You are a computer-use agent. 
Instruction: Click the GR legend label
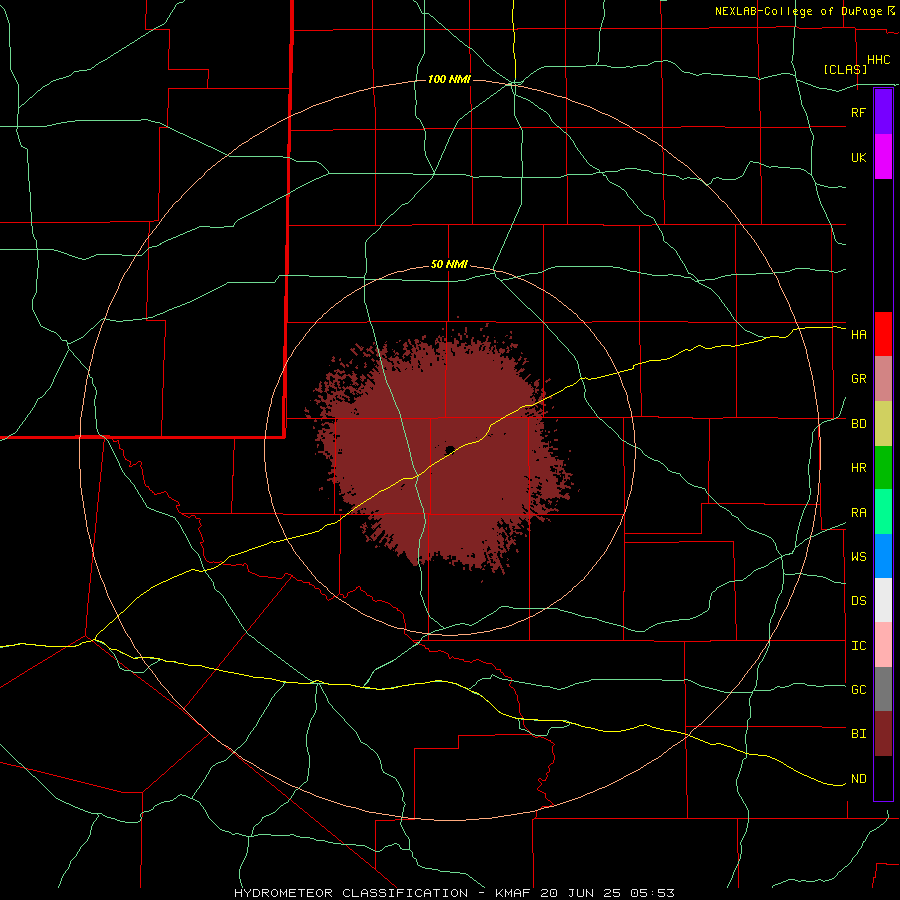[x=858, y=379]
